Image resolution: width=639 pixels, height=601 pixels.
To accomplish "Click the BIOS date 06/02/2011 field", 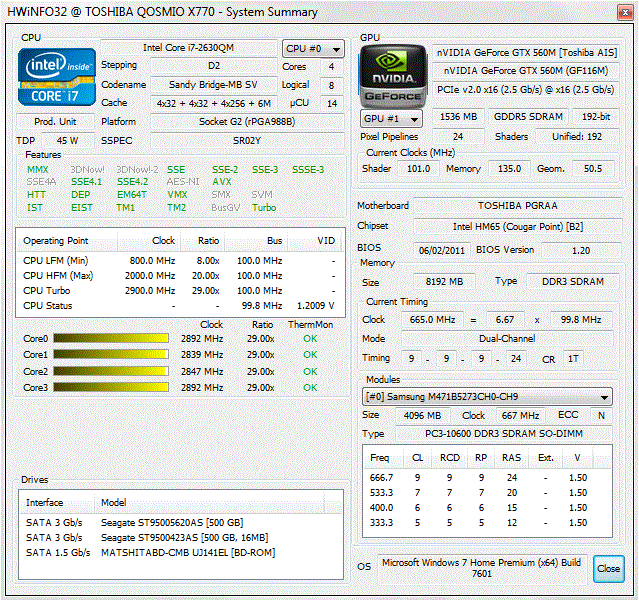I will [442, 251].
